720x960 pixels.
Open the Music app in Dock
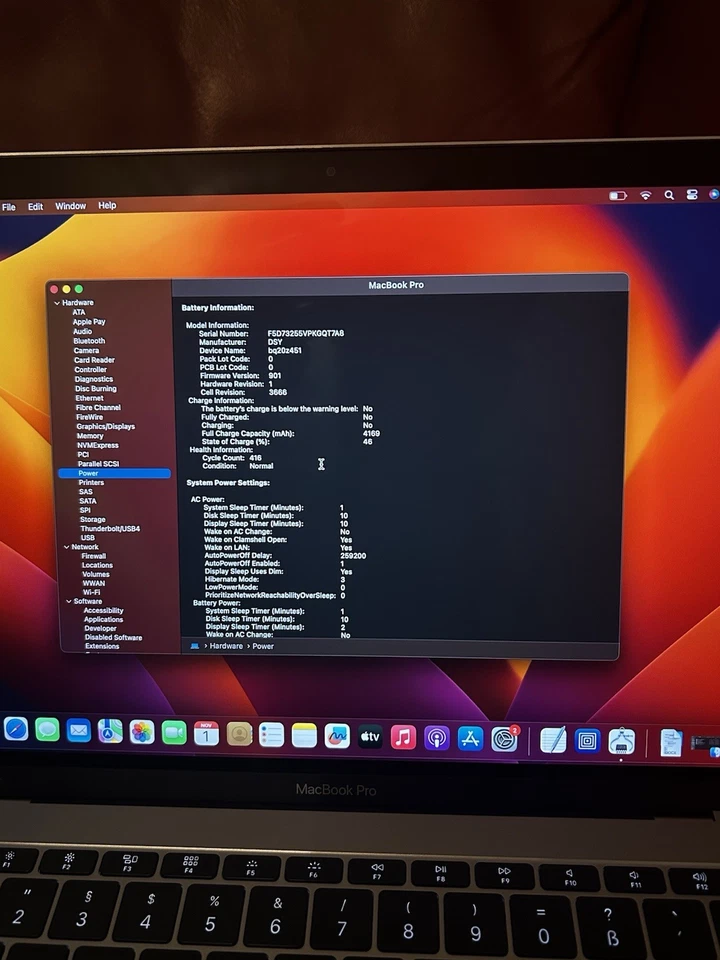(x=403, y=737)
